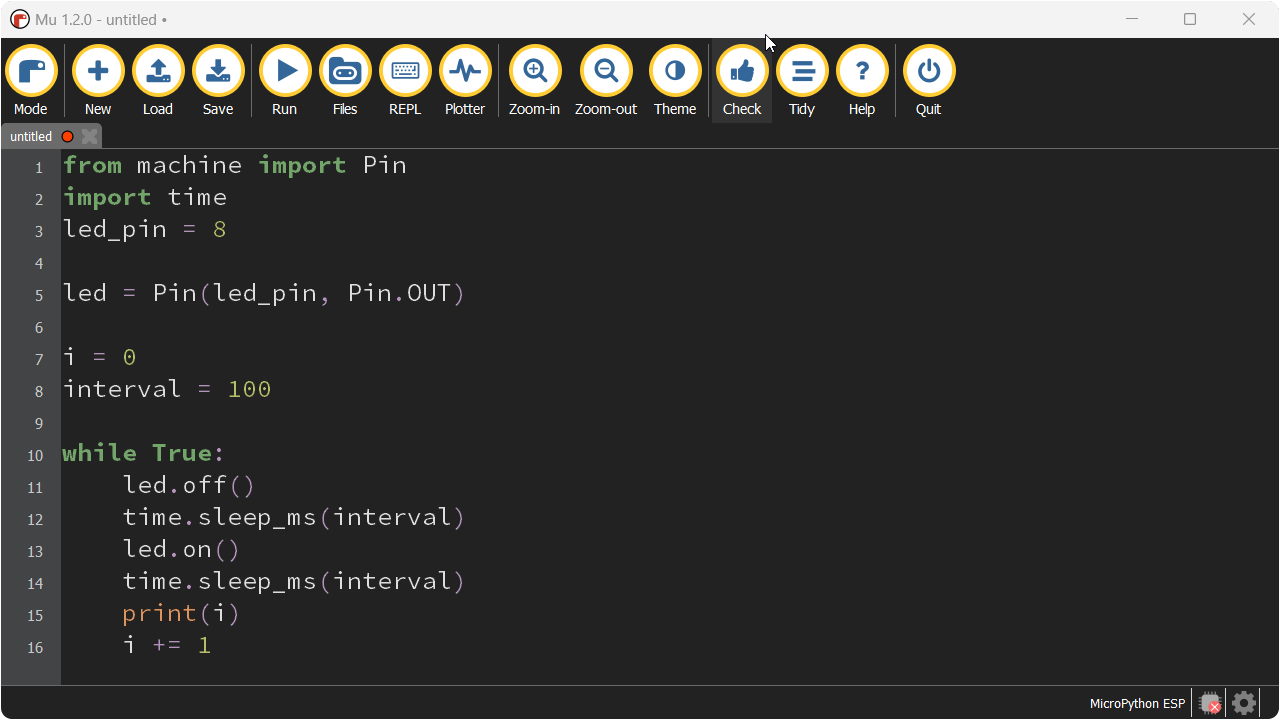Open the admin gear in the status bar
The image size is (1280, 720).
click(1243, 703)
